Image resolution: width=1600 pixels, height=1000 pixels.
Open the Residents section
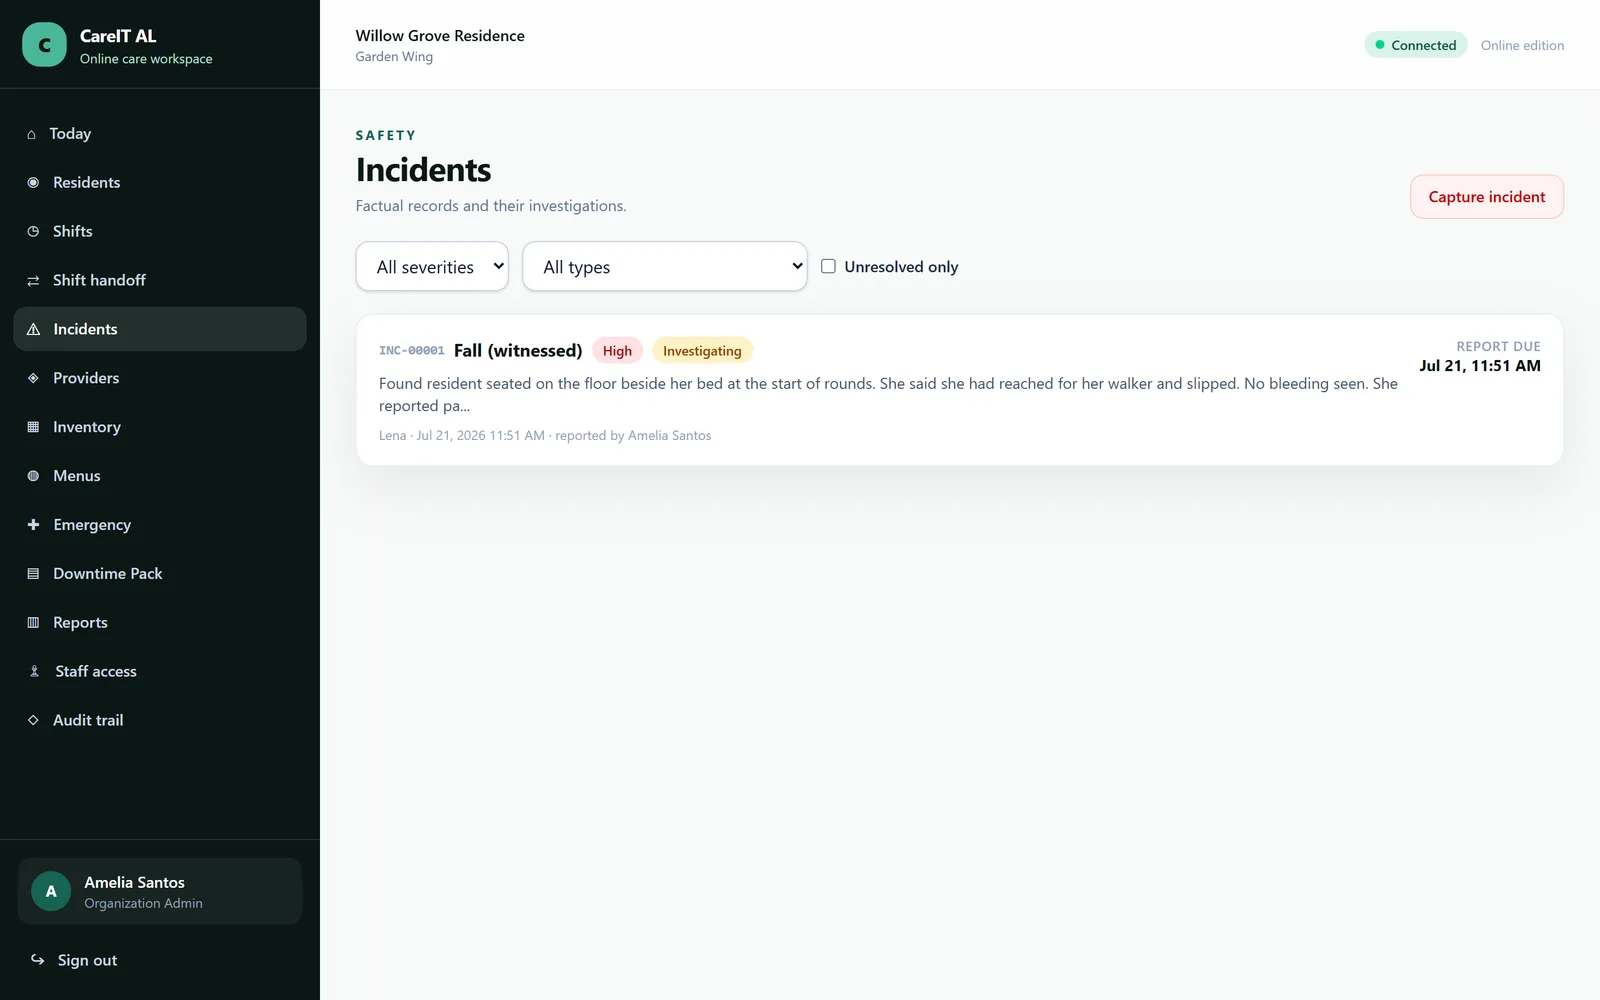(x=160, y=182)
